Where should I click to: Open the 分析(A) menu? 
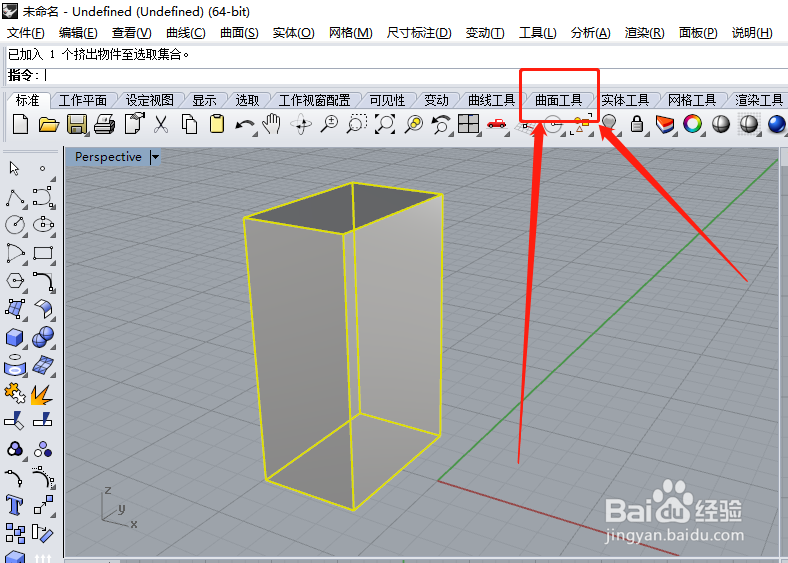[591, 33]
